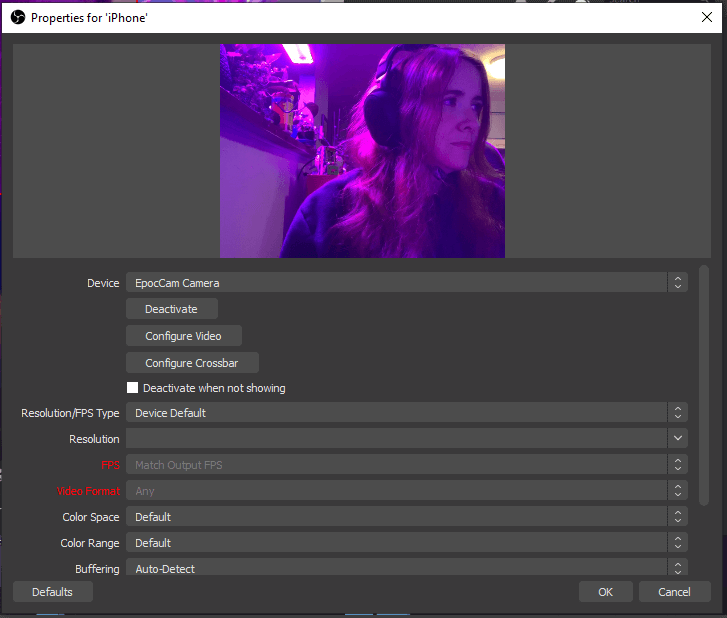Click the OBS logo icon in title bar

[18, 18]
